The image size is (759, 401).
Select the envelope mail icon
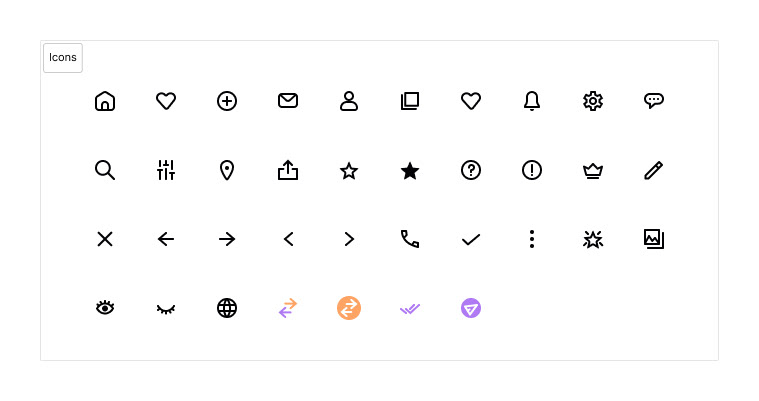click(288, 101)
